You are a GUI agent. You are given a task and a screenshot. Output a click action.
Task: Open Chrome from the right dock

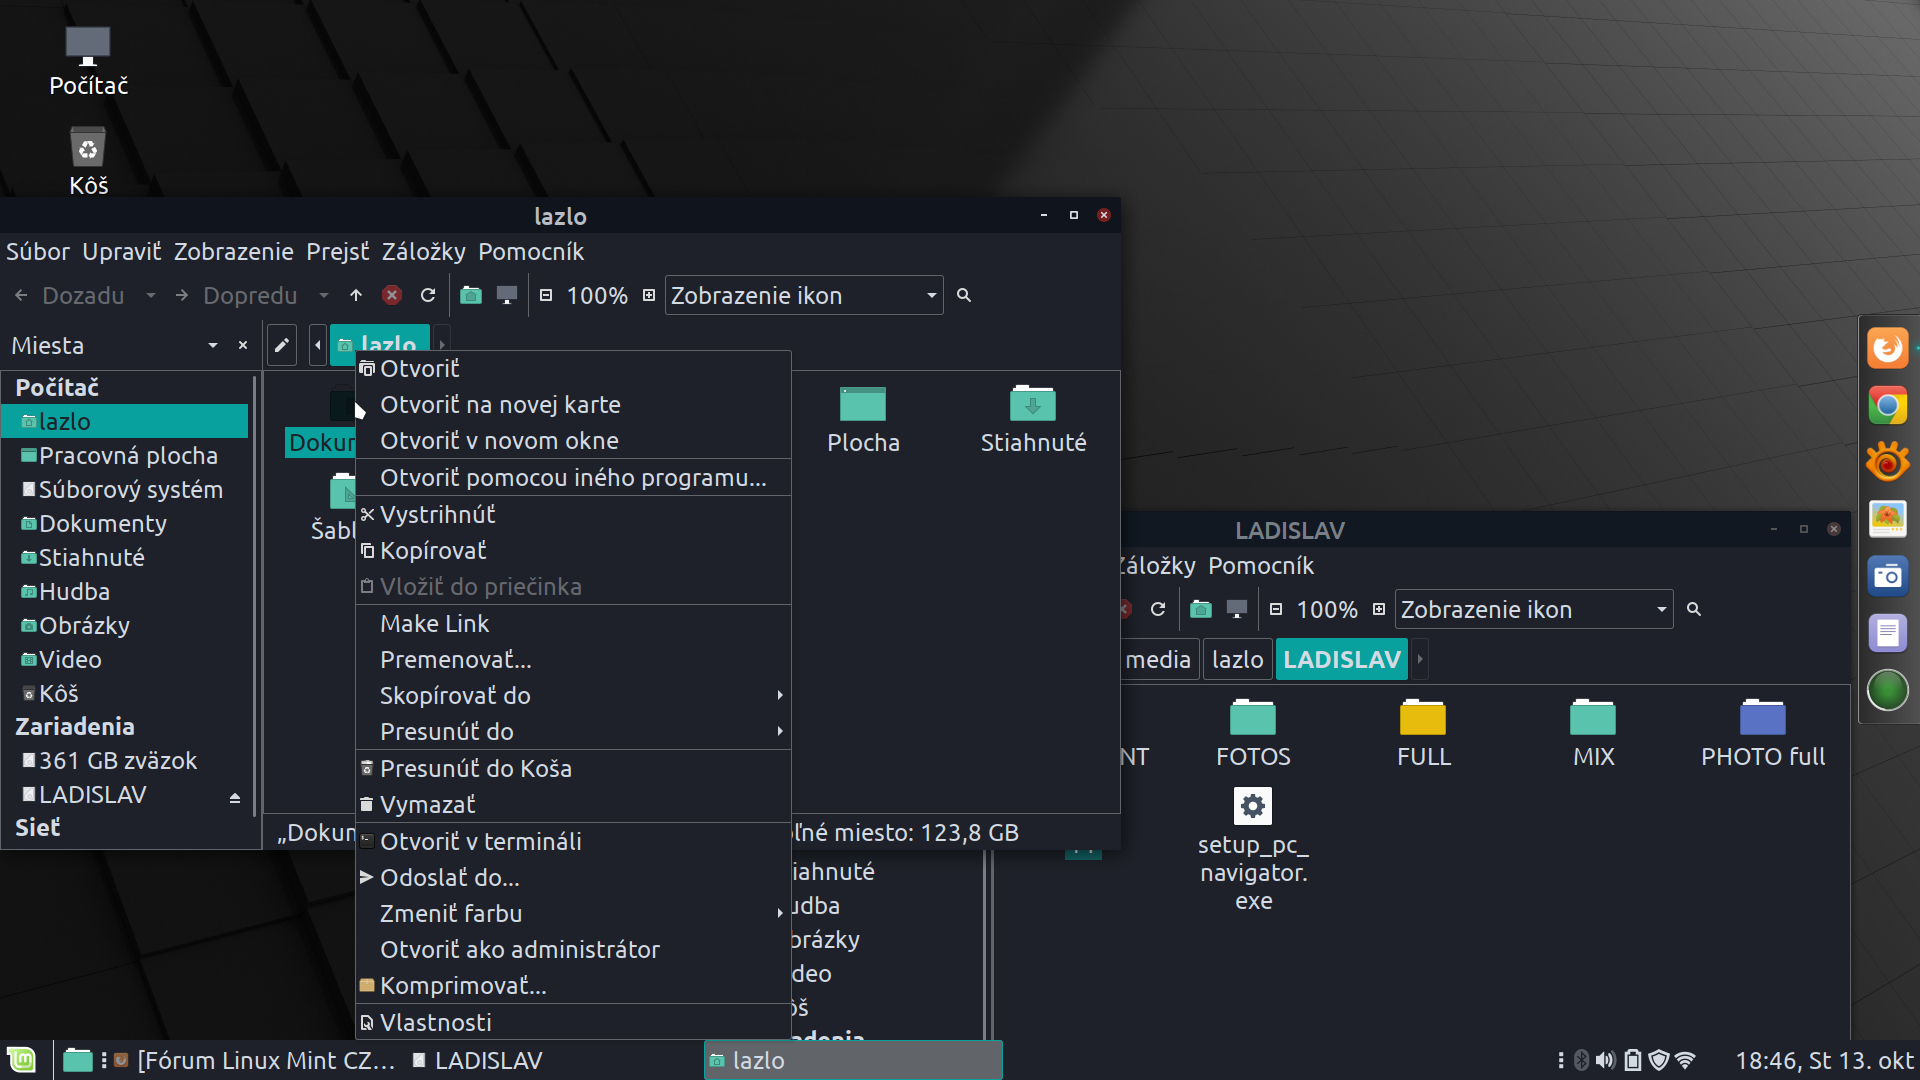(1887, 406)
